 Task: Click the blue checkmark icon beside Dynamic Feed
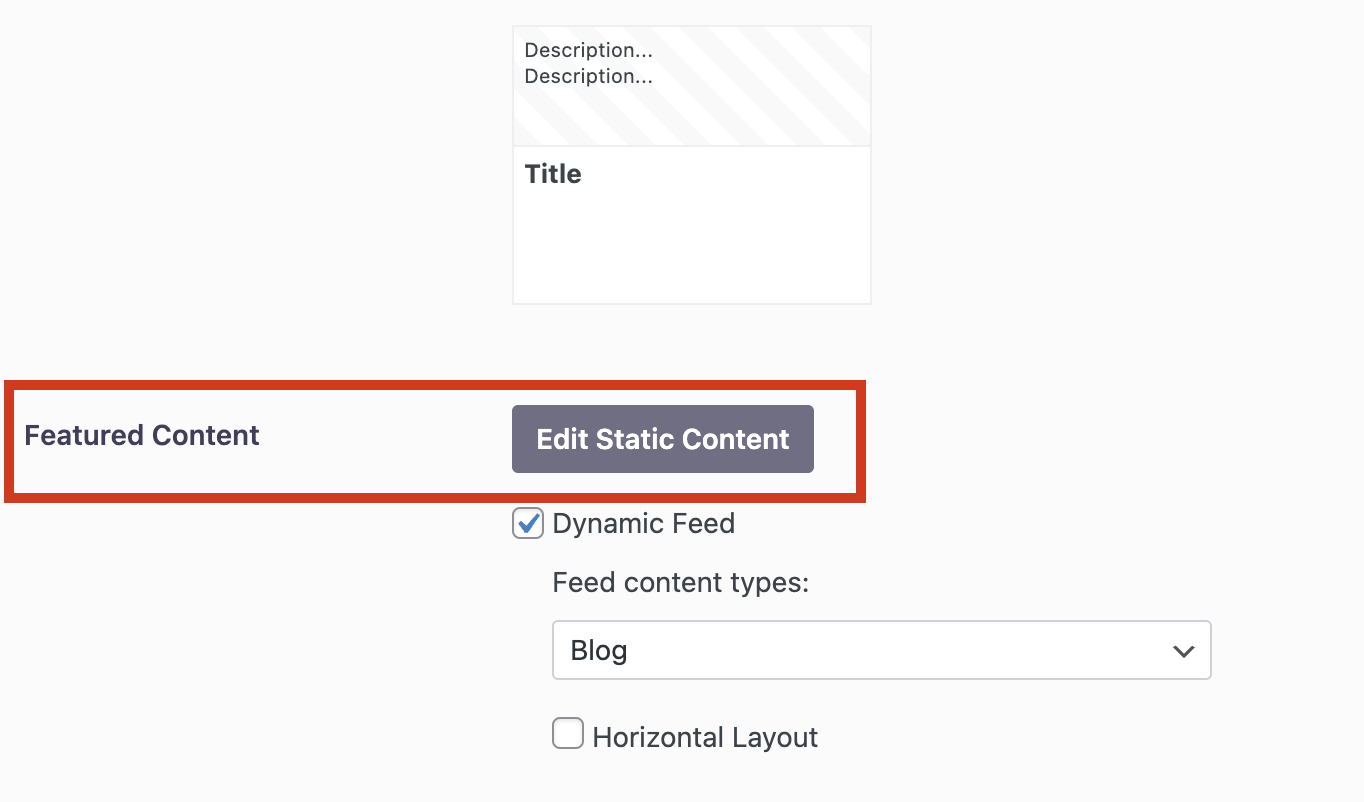(x=529, y=522)
